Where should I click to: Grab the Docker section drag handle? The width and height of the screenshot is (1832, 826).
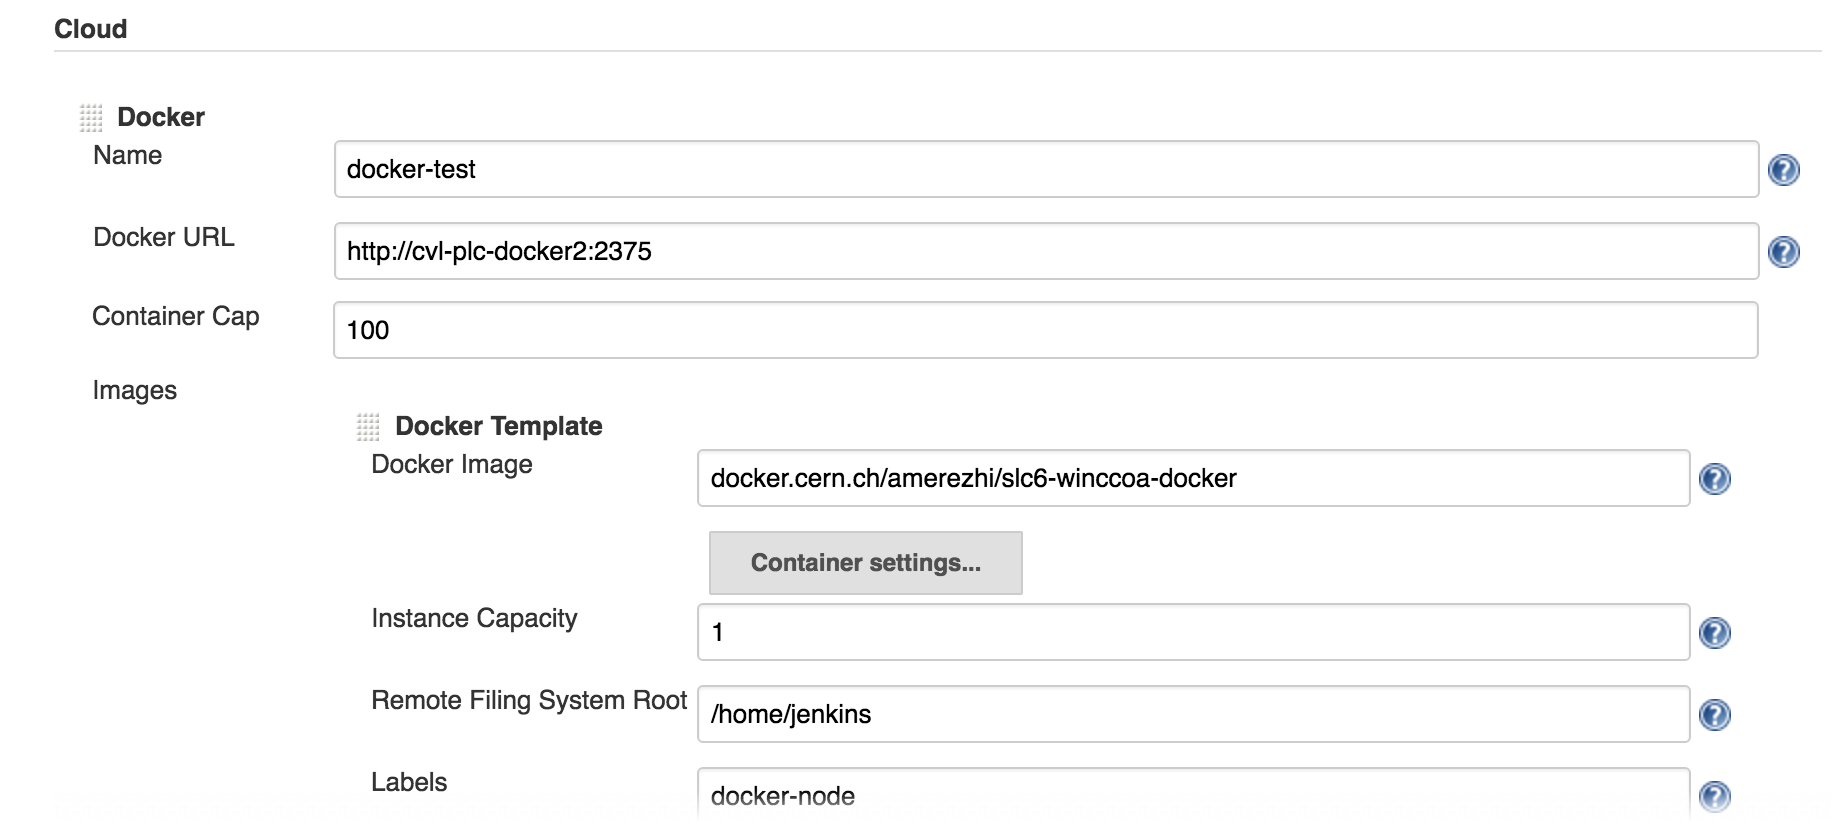[91, 116]
